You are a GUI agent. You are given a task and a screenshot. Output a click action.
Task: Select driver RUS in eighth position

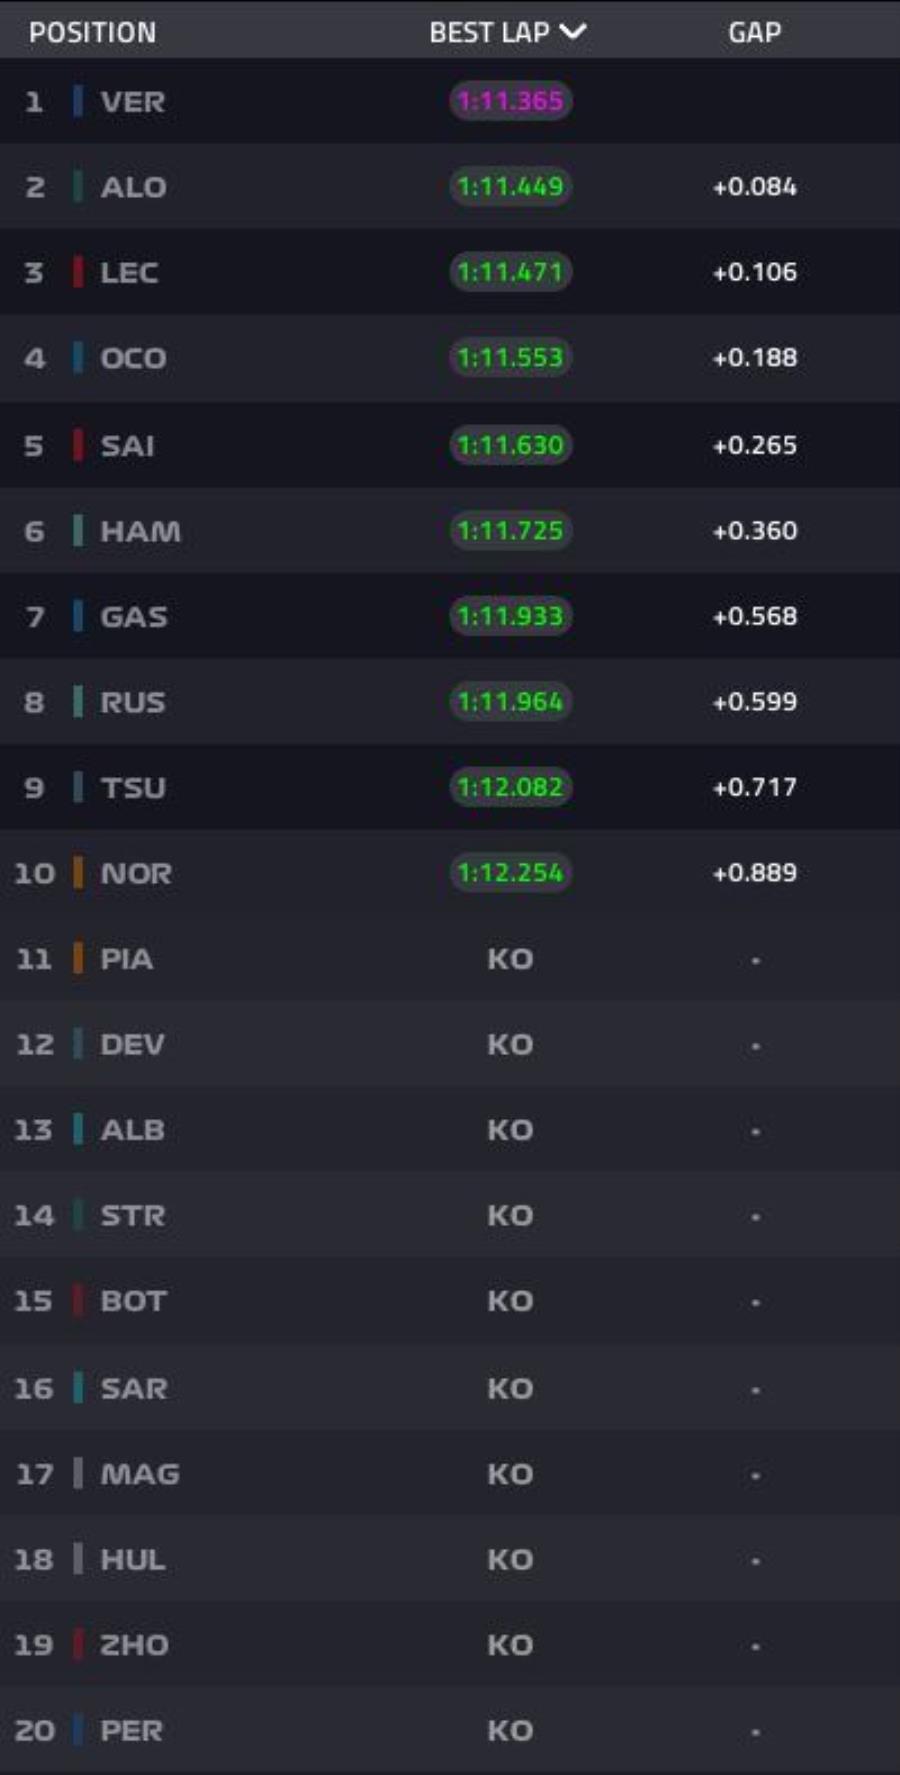(x=132, y=702)
